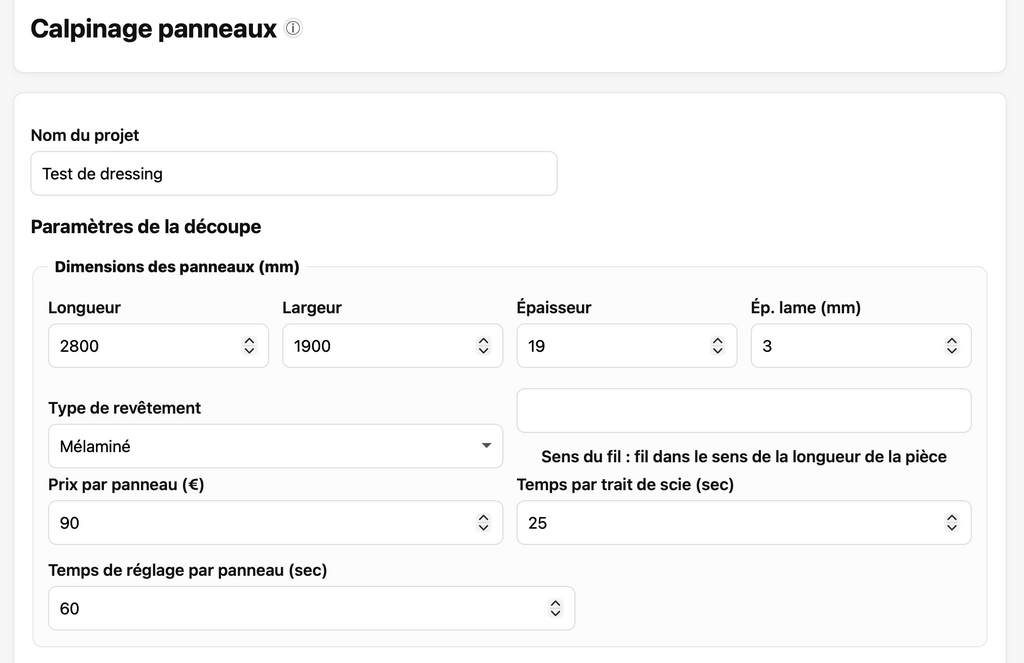Click the Épaisseur value field showing 19

coord(610,346)
